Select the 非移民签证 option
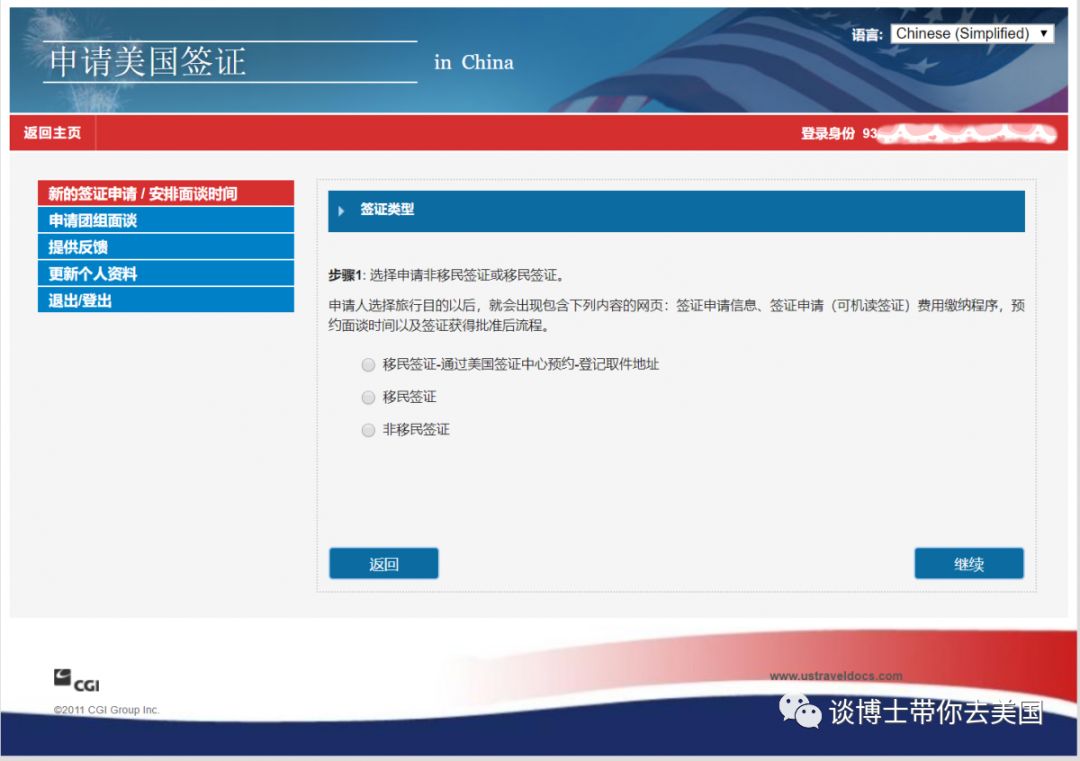Viewport: 1080px width, 761px height. click(x=368, y=430)
